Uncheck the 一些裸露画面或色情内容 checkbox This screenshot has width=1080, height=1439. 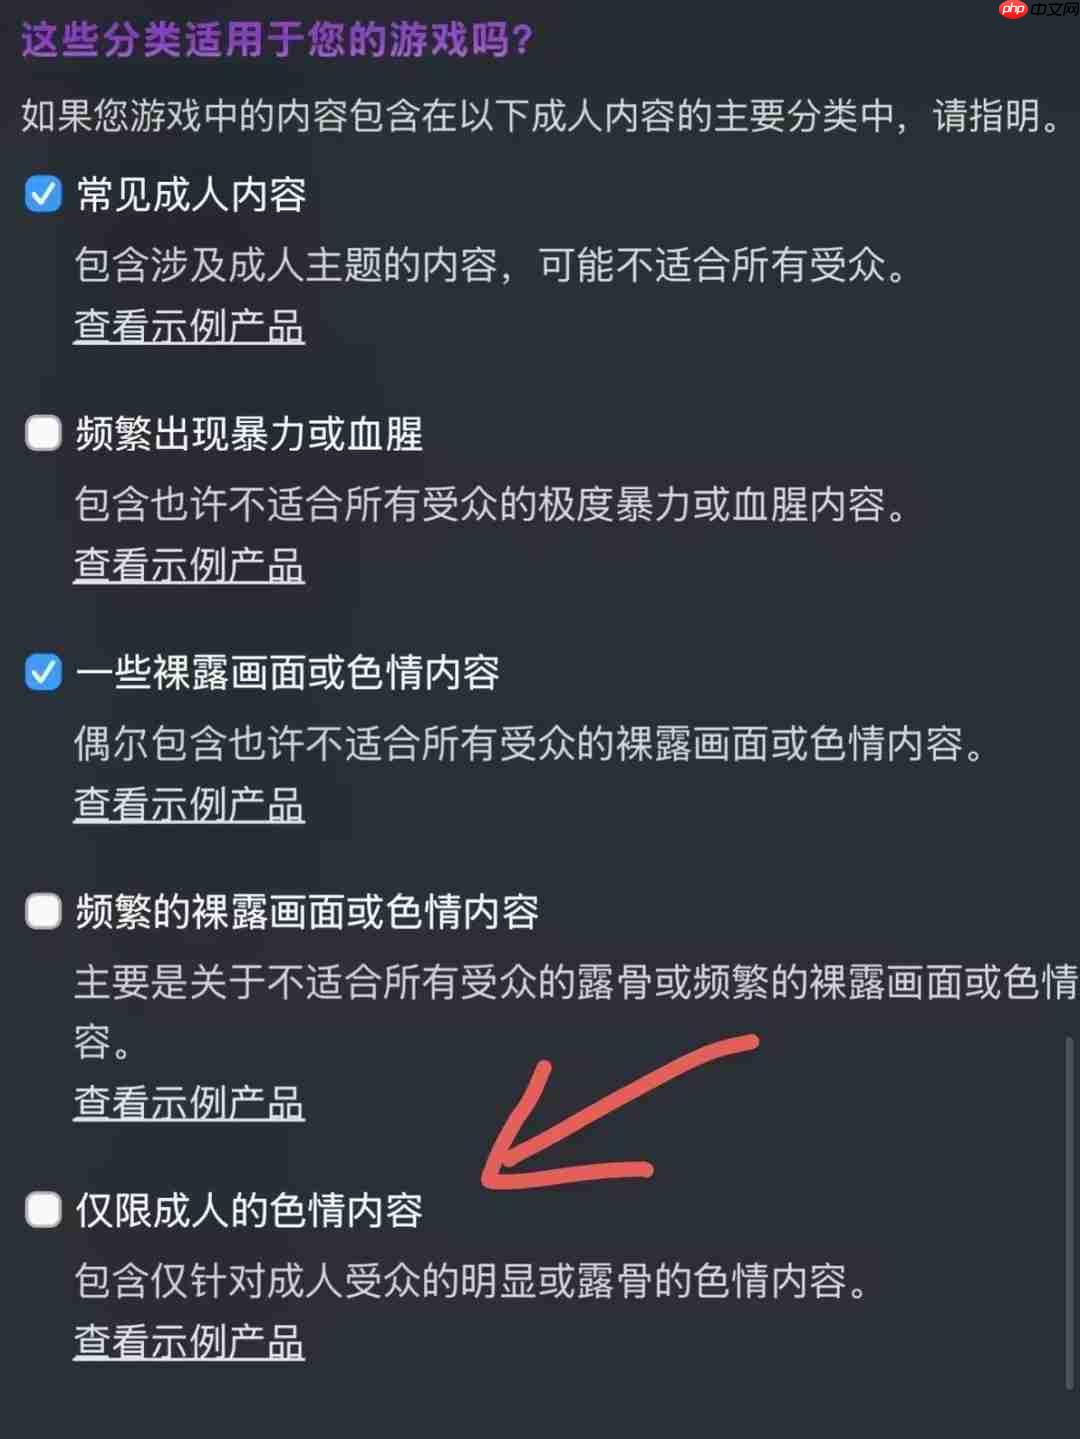click(43, 672)
